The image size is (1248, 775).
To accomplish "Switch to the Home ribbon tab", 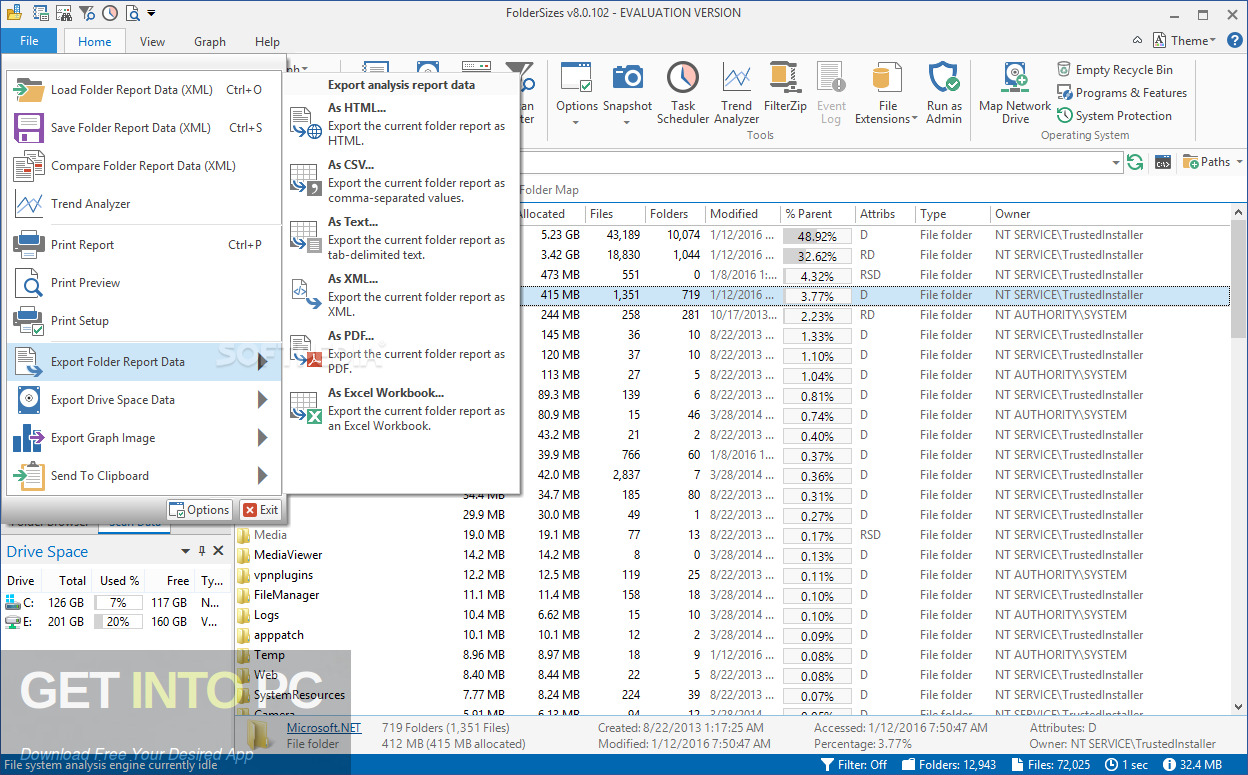I will pyautogui.click(x=95, y=41).
